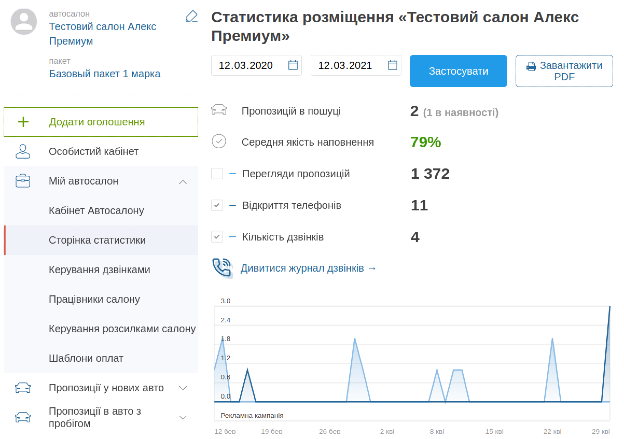Click the profile avatar icon
The image size is (624, 439).
tap(24, 22)
